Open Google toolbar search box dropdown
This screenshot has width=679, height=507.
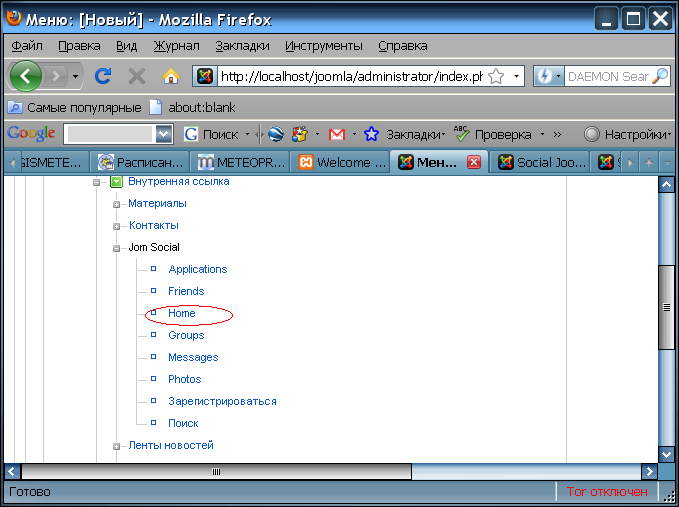164,134
